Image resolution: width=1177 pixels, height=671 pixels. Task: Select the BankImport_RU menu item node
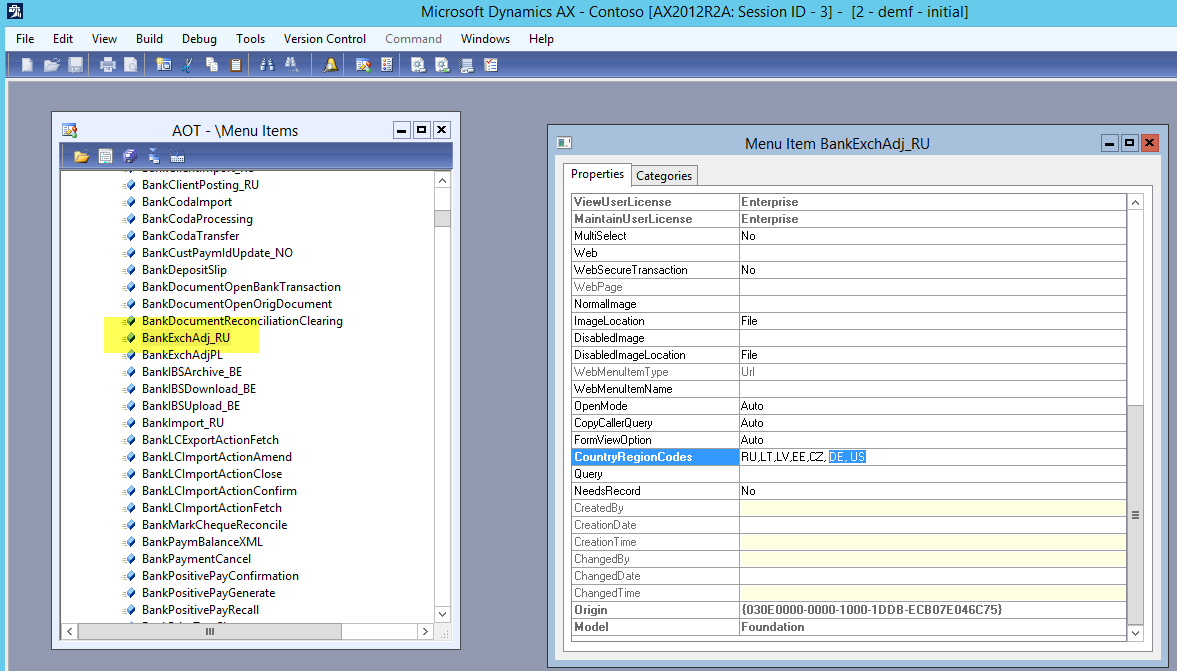pos(182,423)
